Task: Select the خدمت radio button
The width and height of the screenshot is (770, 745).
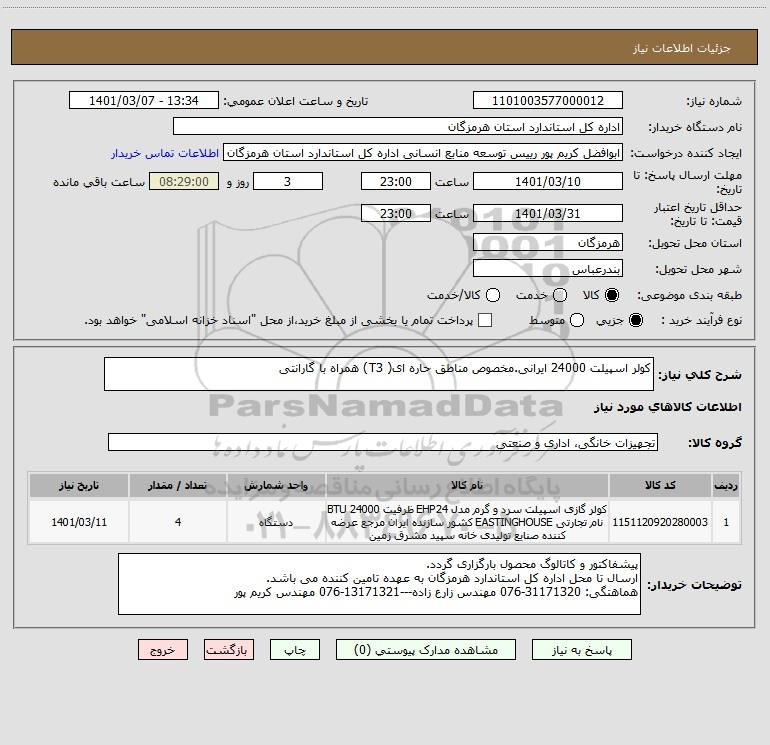Action: pos(560,295)
